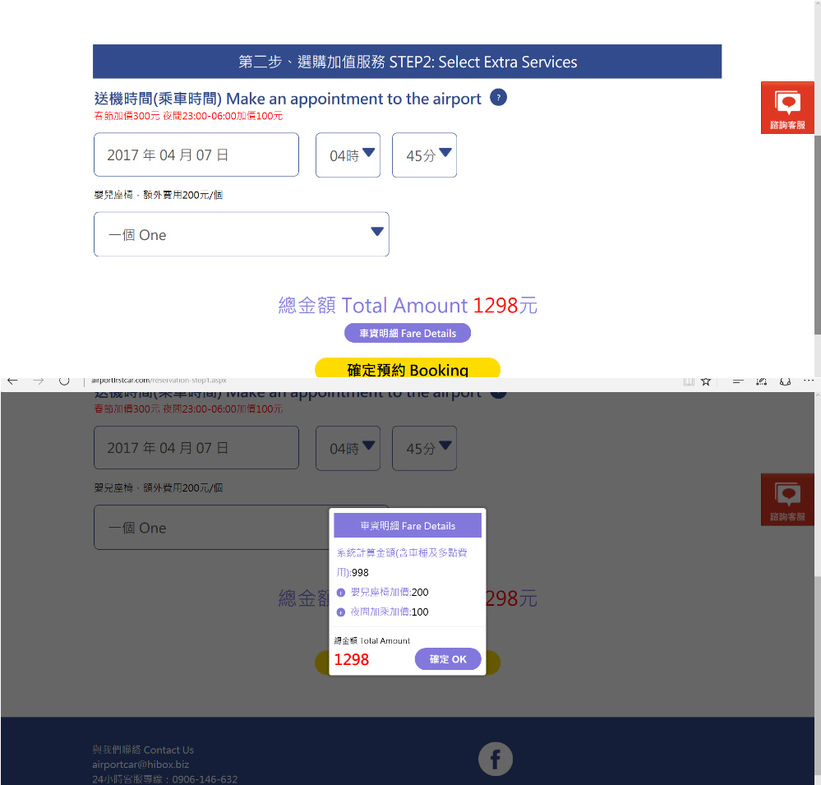Image resolution: width=821 pixels, height=785 pixels.
Task: Expand the 一個 One baby seat dropdown
Action: (241, 234)
